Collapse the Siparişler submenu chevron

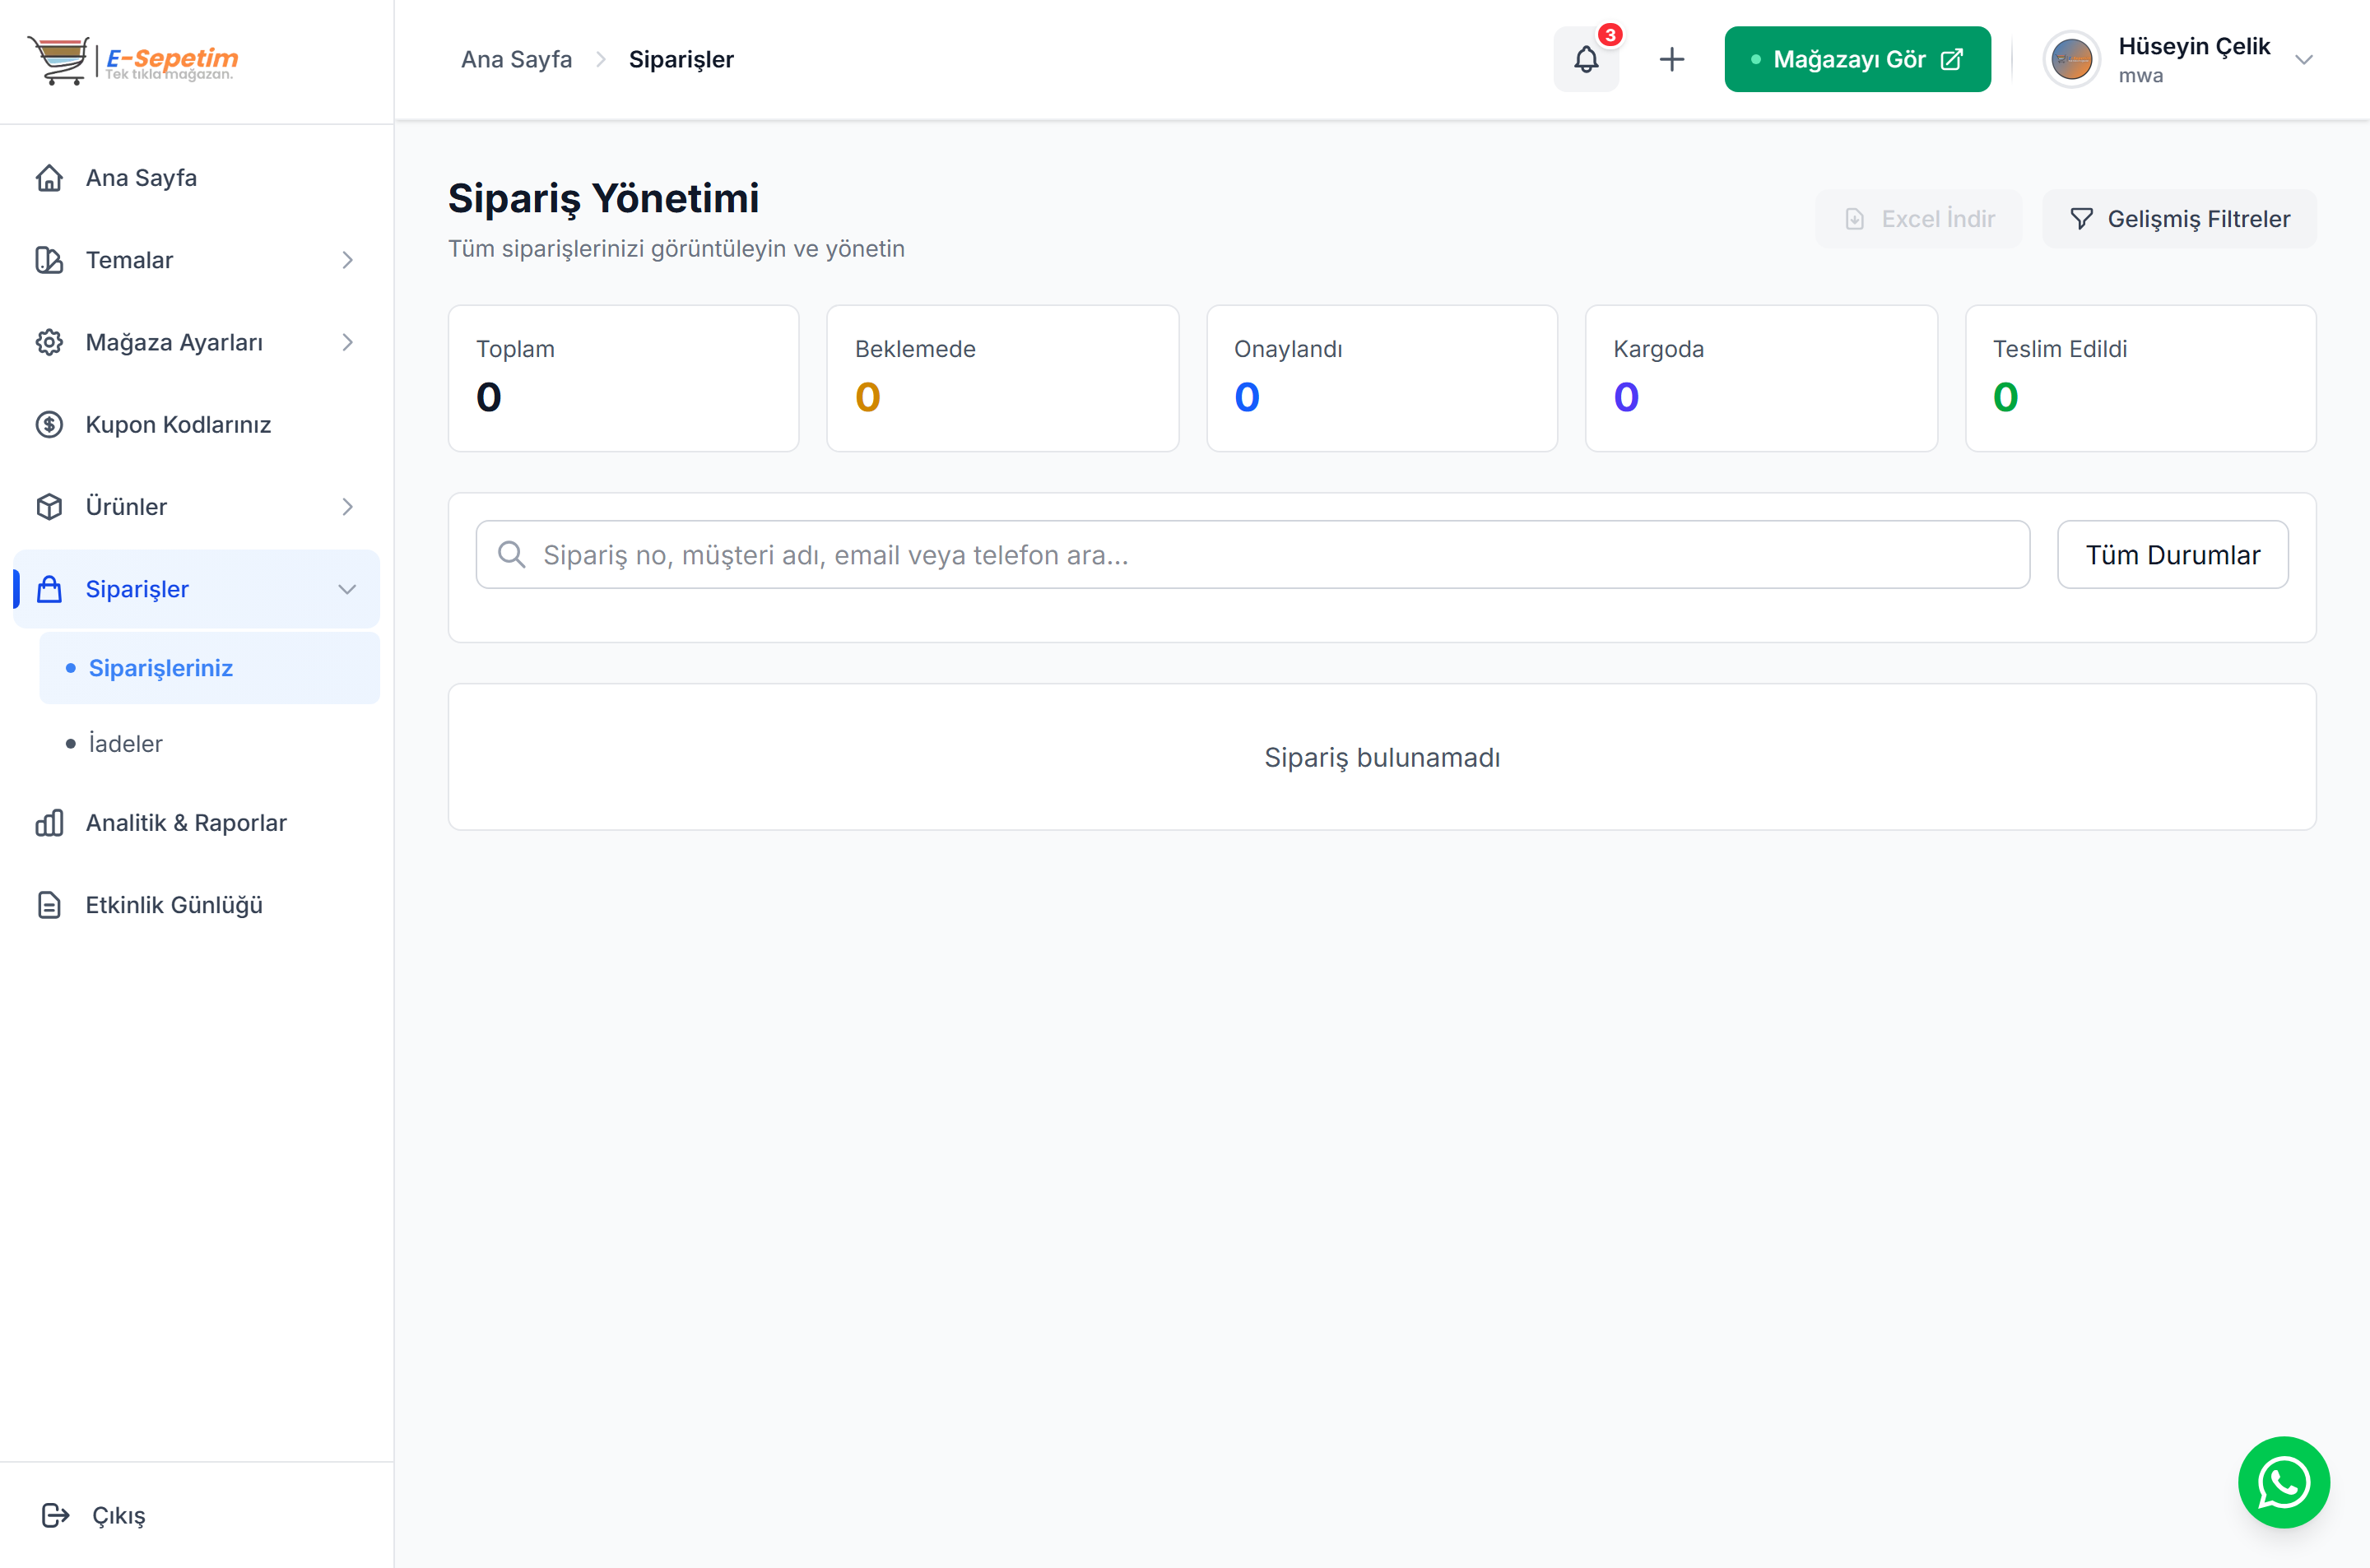(x=347, y=589)
